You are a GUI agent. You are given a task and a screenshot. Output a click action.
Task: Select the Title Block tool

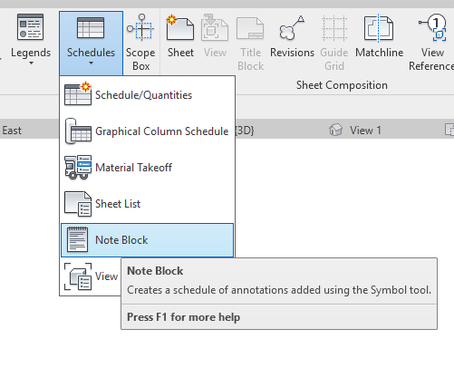click(251, 43)
